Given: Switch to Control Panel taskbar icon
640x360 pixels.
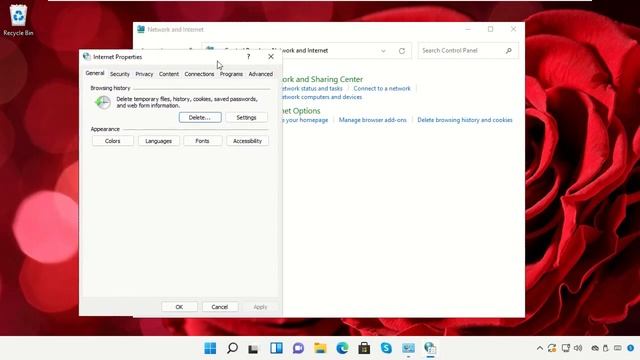Looking at the screenshot, I should coord(408,348).
